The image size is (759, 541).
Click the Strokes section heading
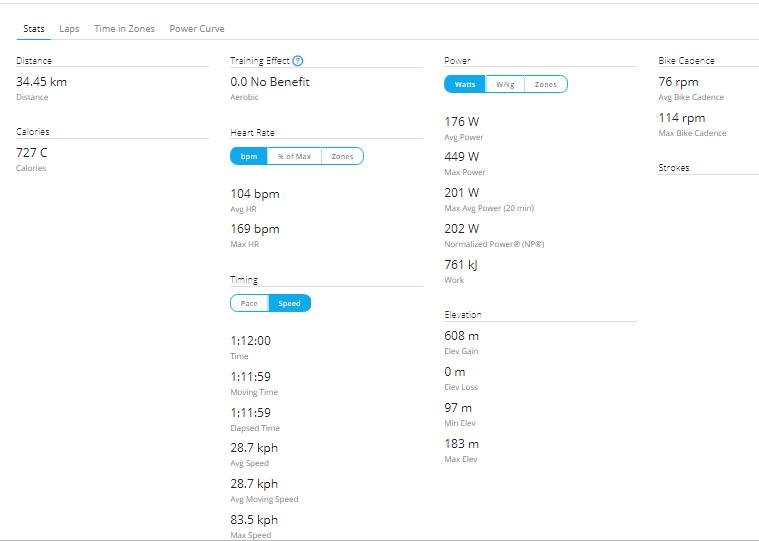pos(674,168)
